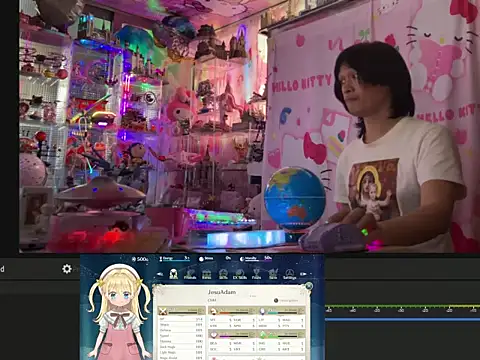Click the webcam video preview
The image size is (480, 360).
point(249,126)
